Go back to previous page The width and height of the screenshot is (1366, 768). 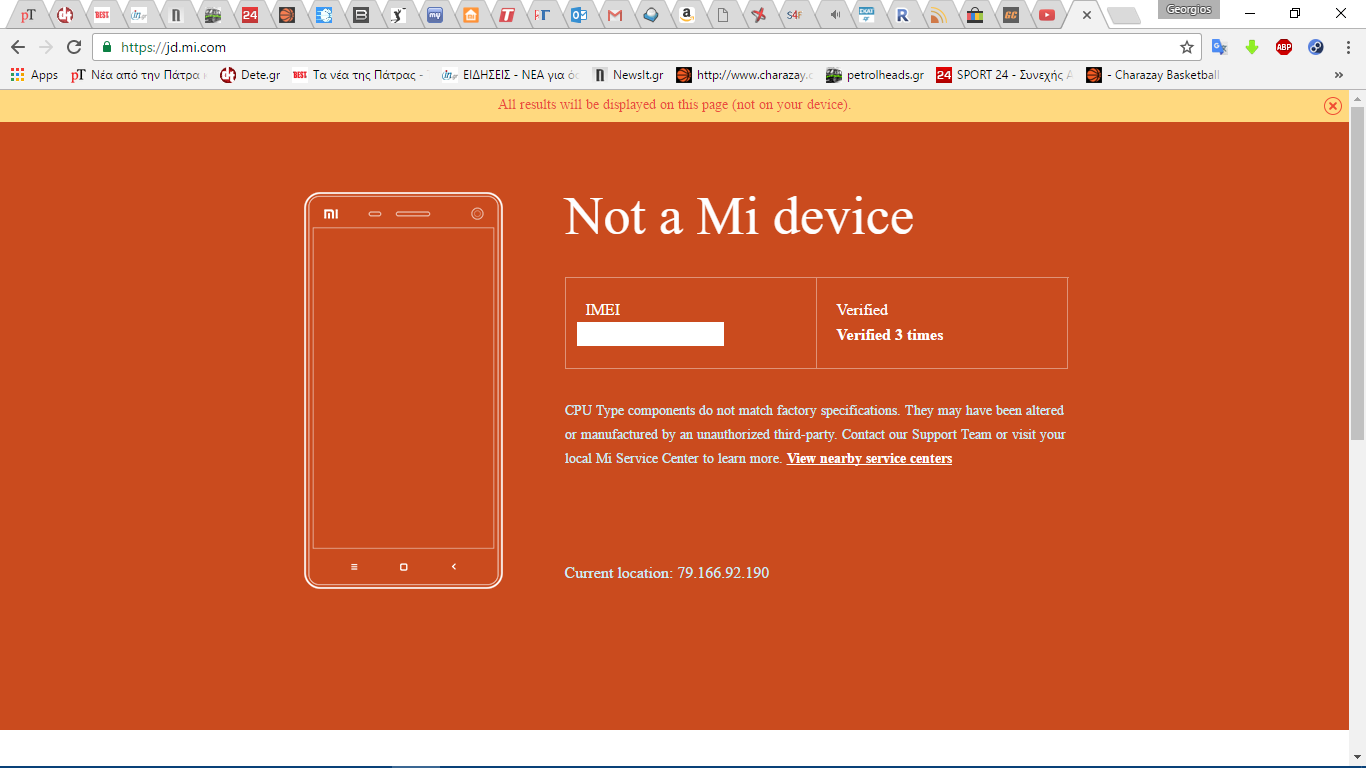pos(18,47)
